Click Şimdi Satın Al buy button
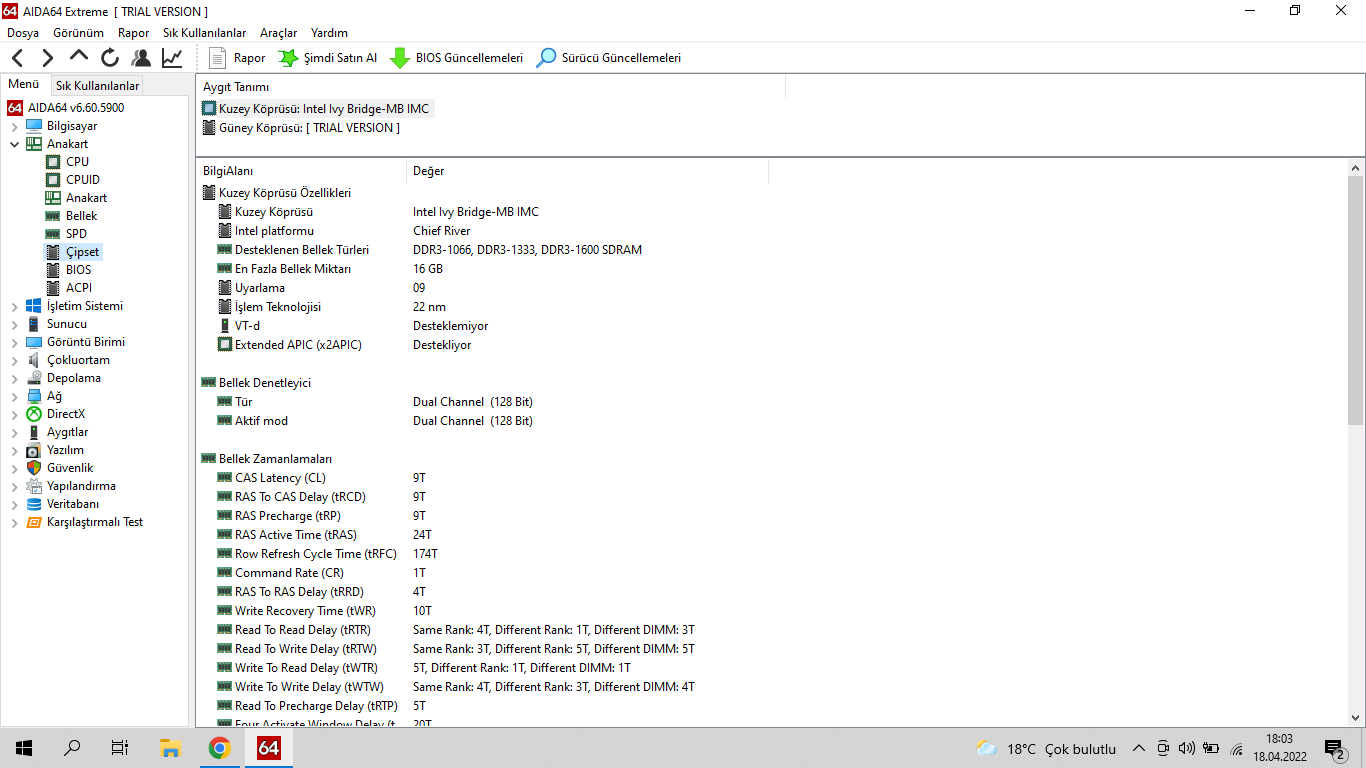 [x=327, y=58]
